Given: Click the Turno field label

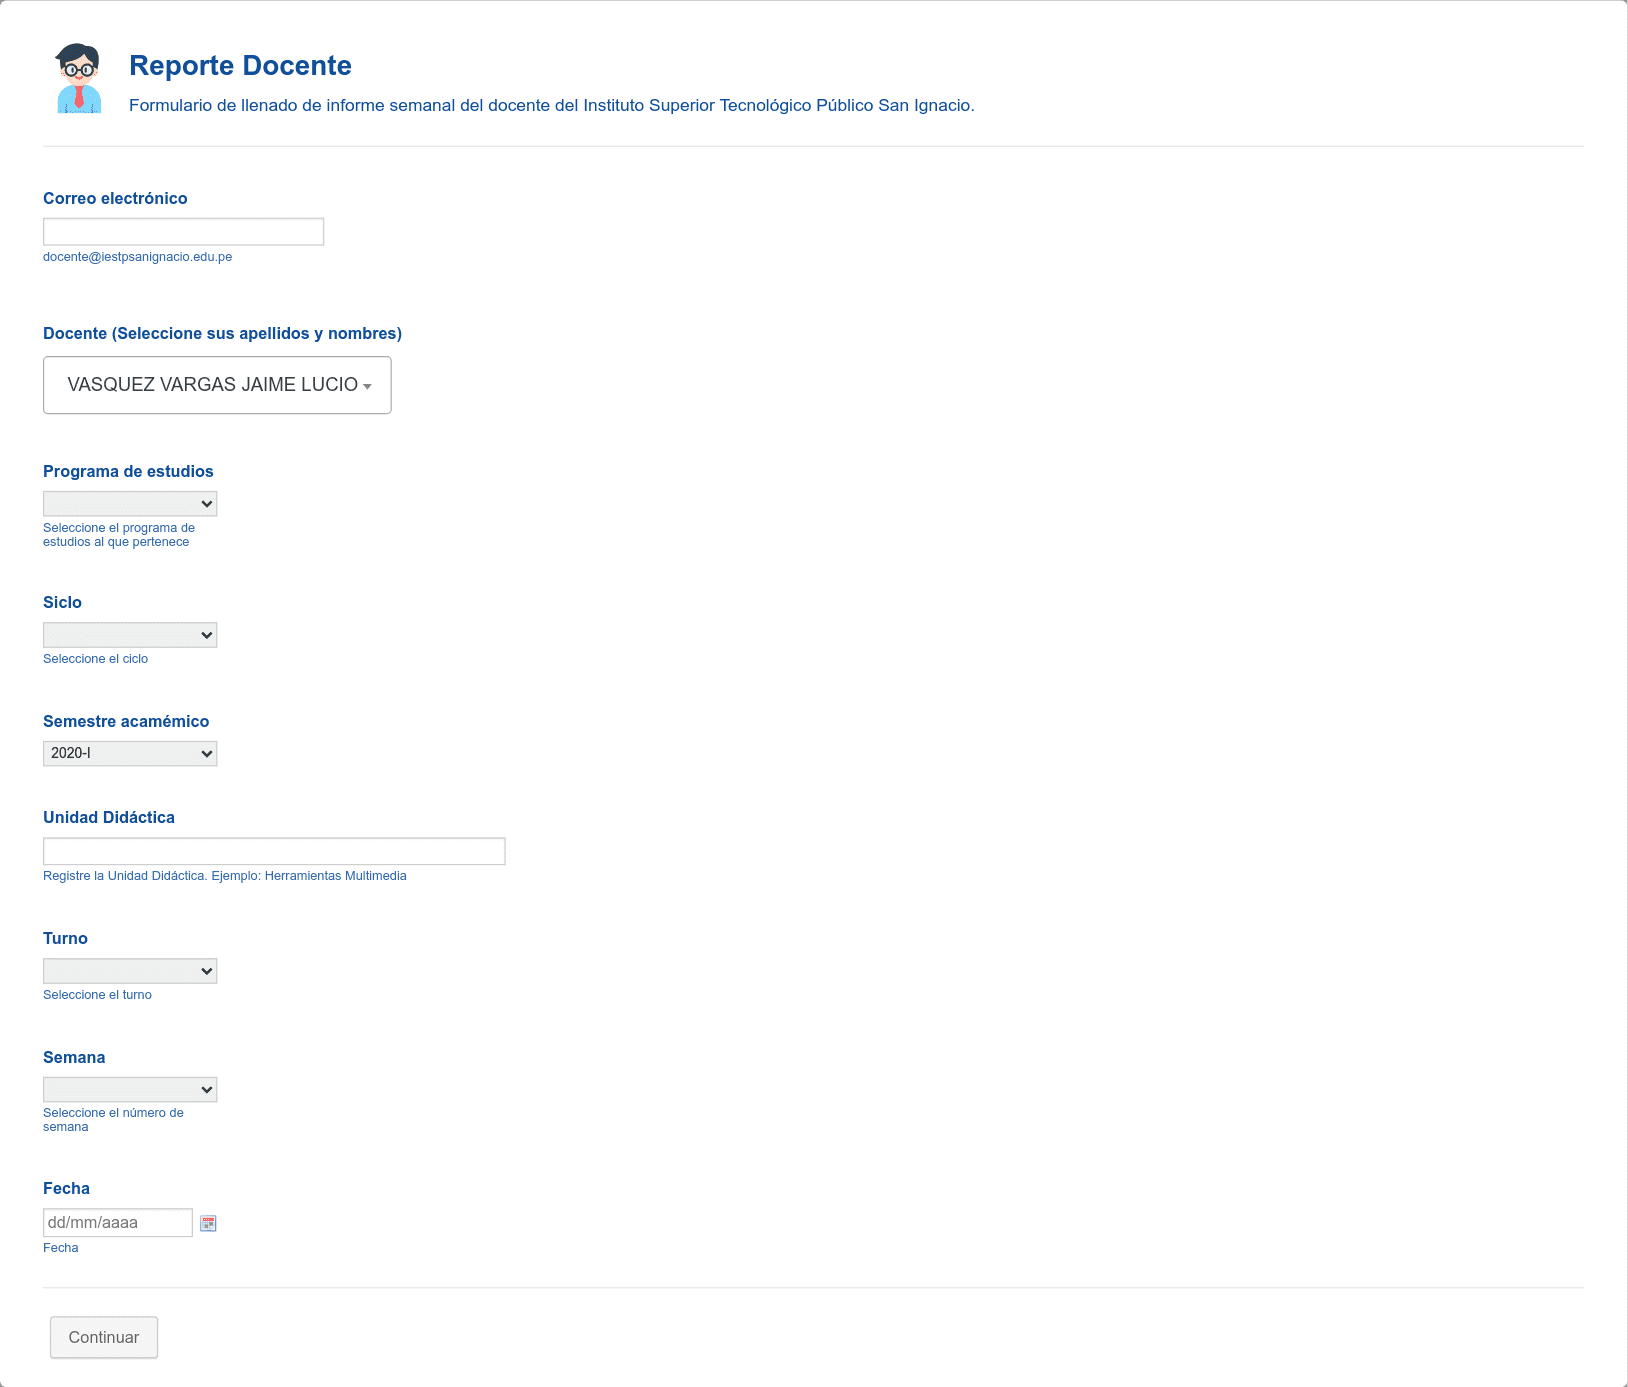Looking at the screenshot, I should pyautogui.click(x=65, y=938).
